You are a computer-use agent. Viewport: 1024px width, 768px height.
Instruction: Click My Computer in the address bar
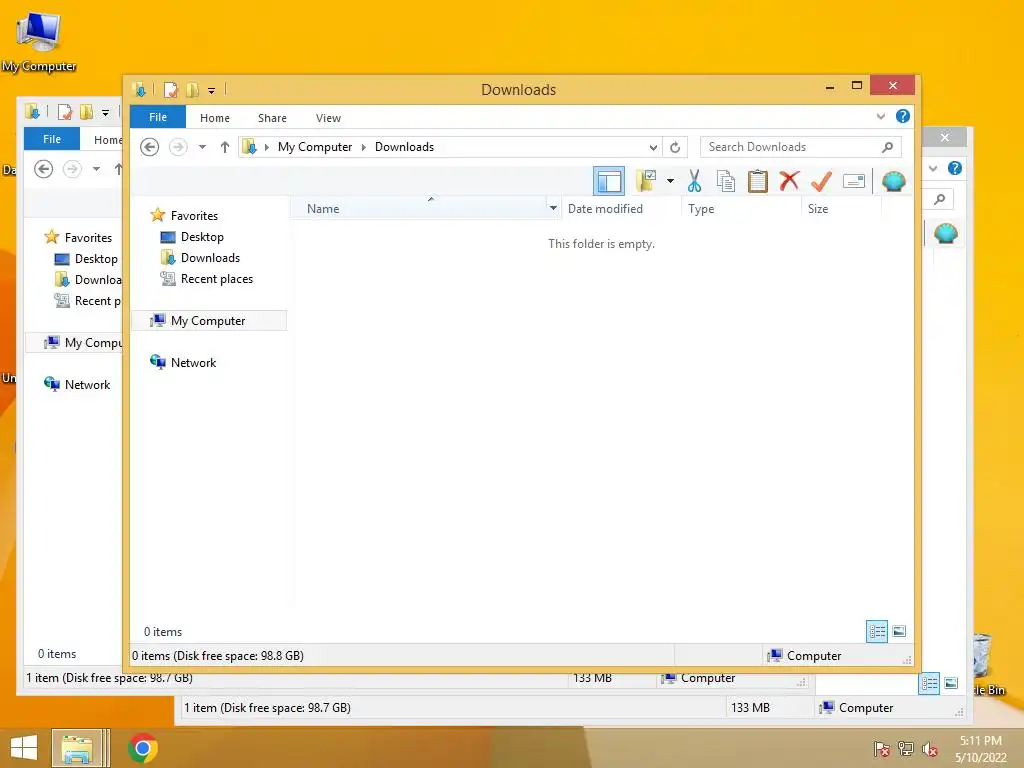[315, 147]
